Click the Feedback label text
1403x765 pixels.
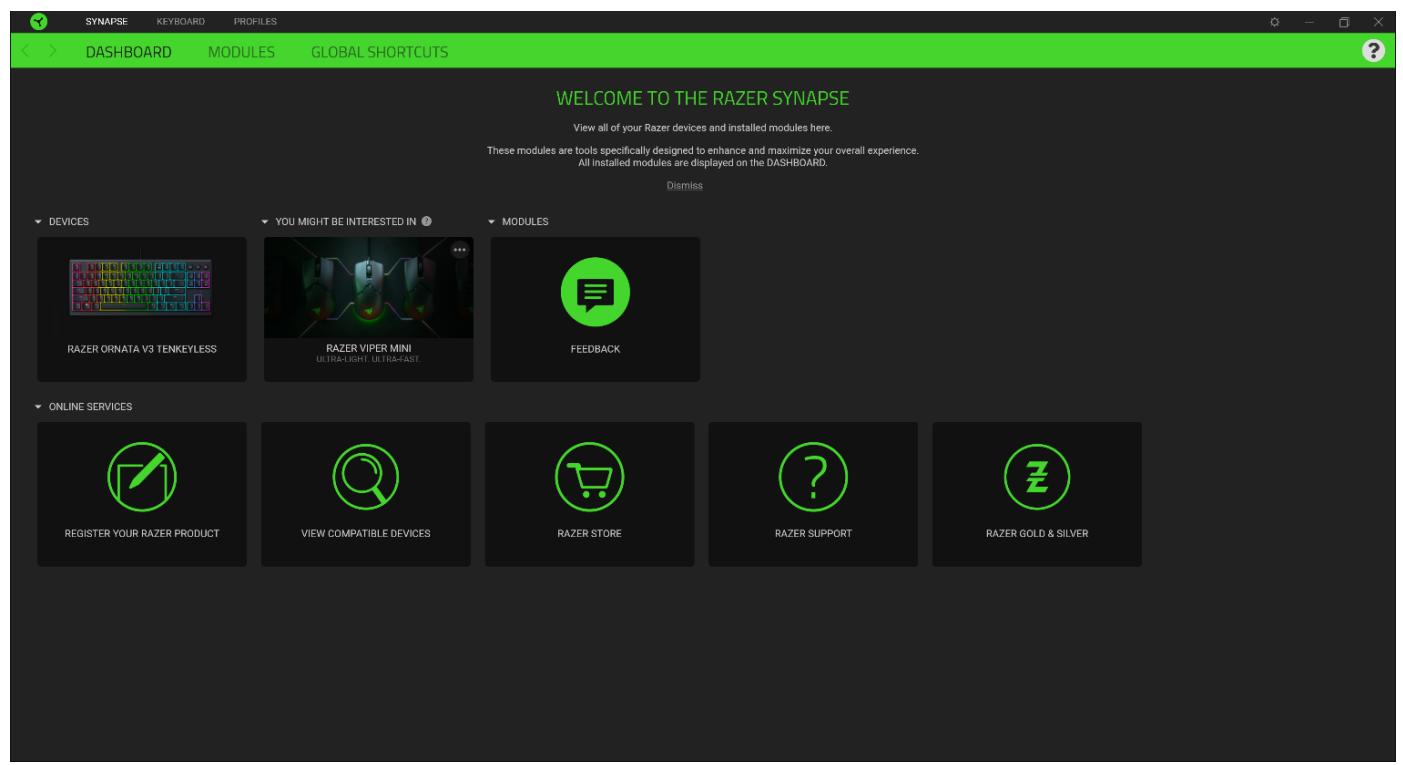[595, 349]
